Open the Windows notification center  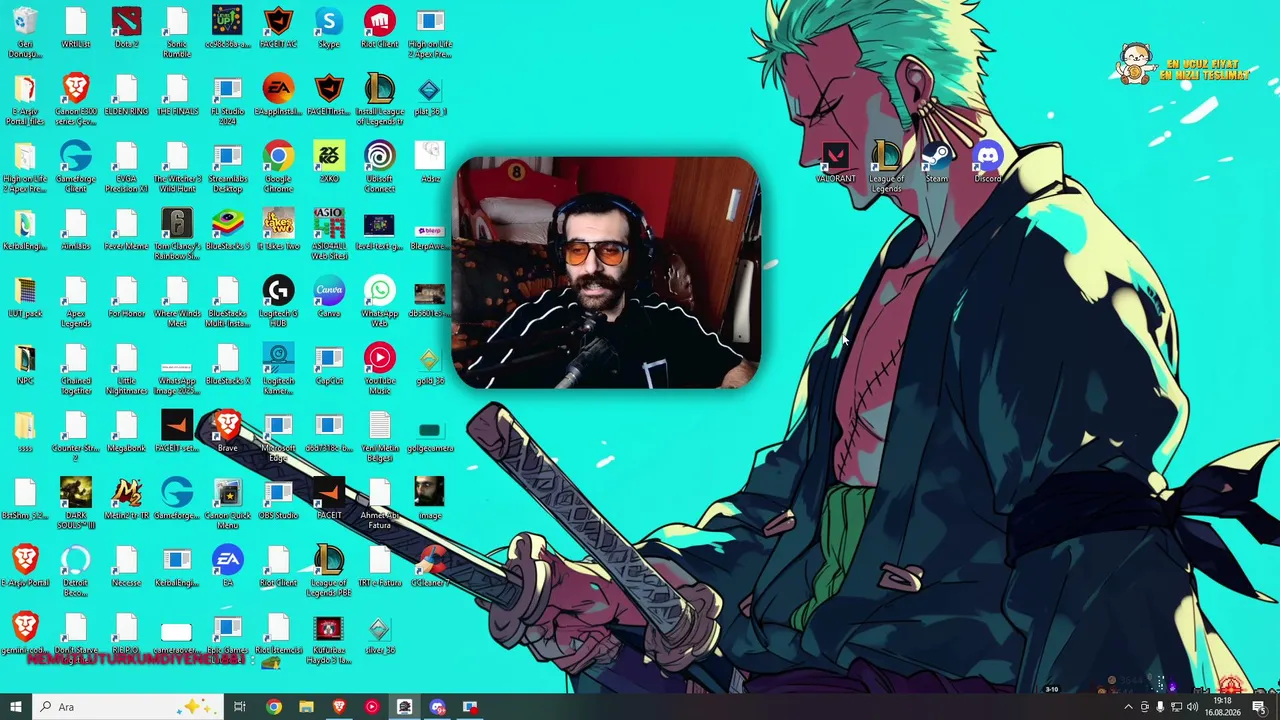[x=1259, y=707]
